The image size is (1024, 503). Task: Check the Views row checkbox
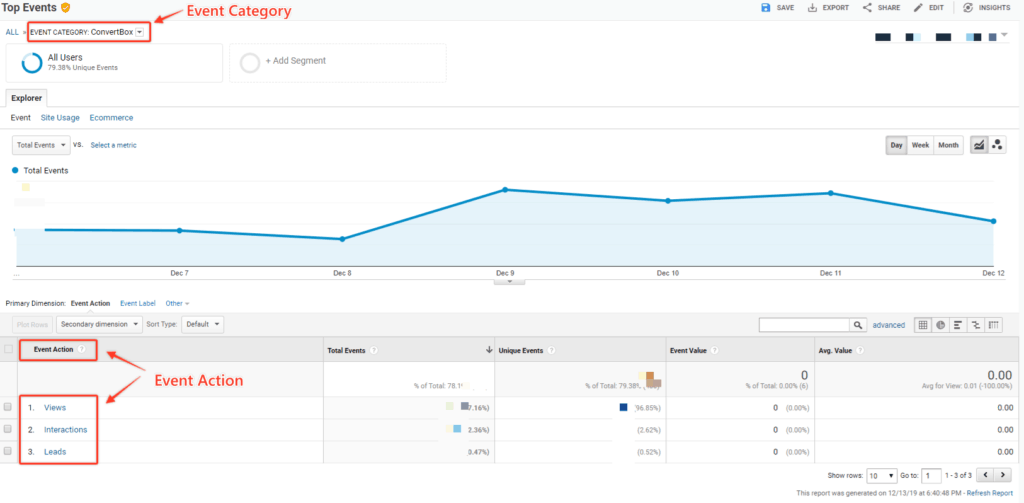point(8,407)
